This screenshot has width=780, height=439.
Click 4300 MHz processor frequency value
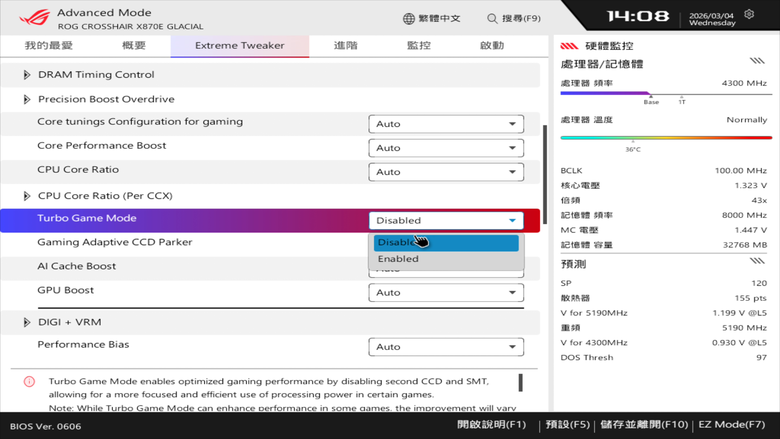click(x=744, y=84)
